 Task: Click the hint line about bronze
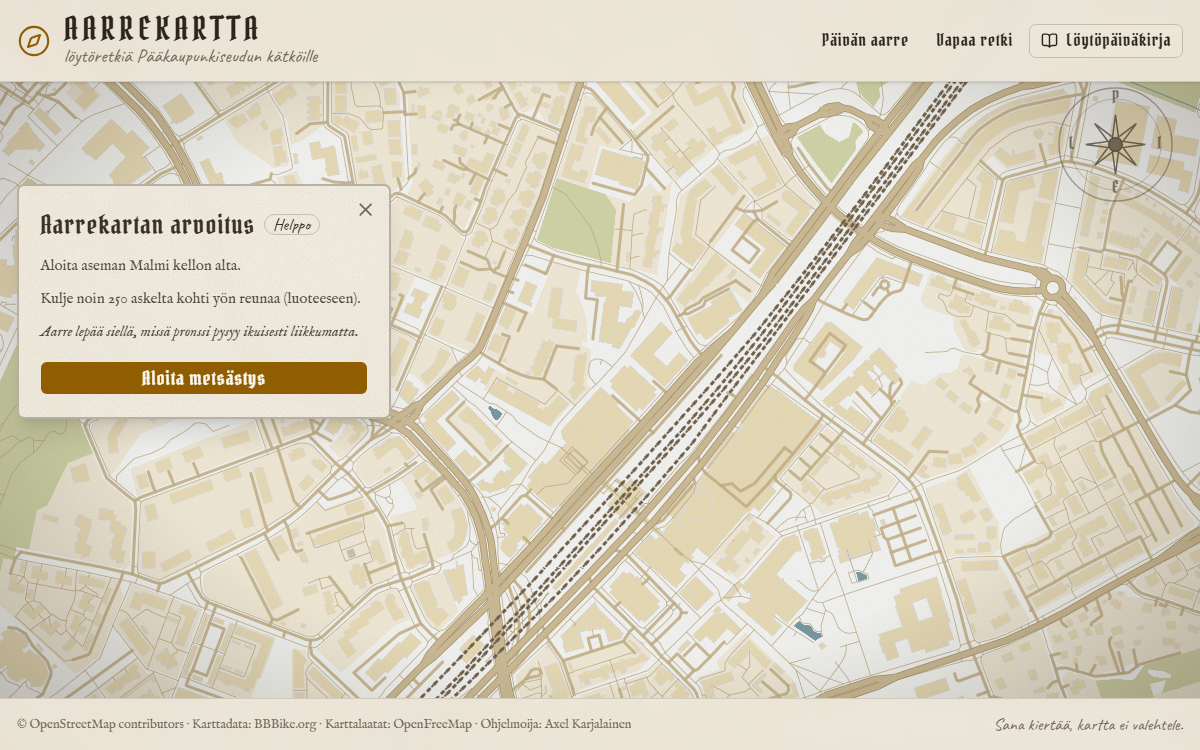click(200, 331)
